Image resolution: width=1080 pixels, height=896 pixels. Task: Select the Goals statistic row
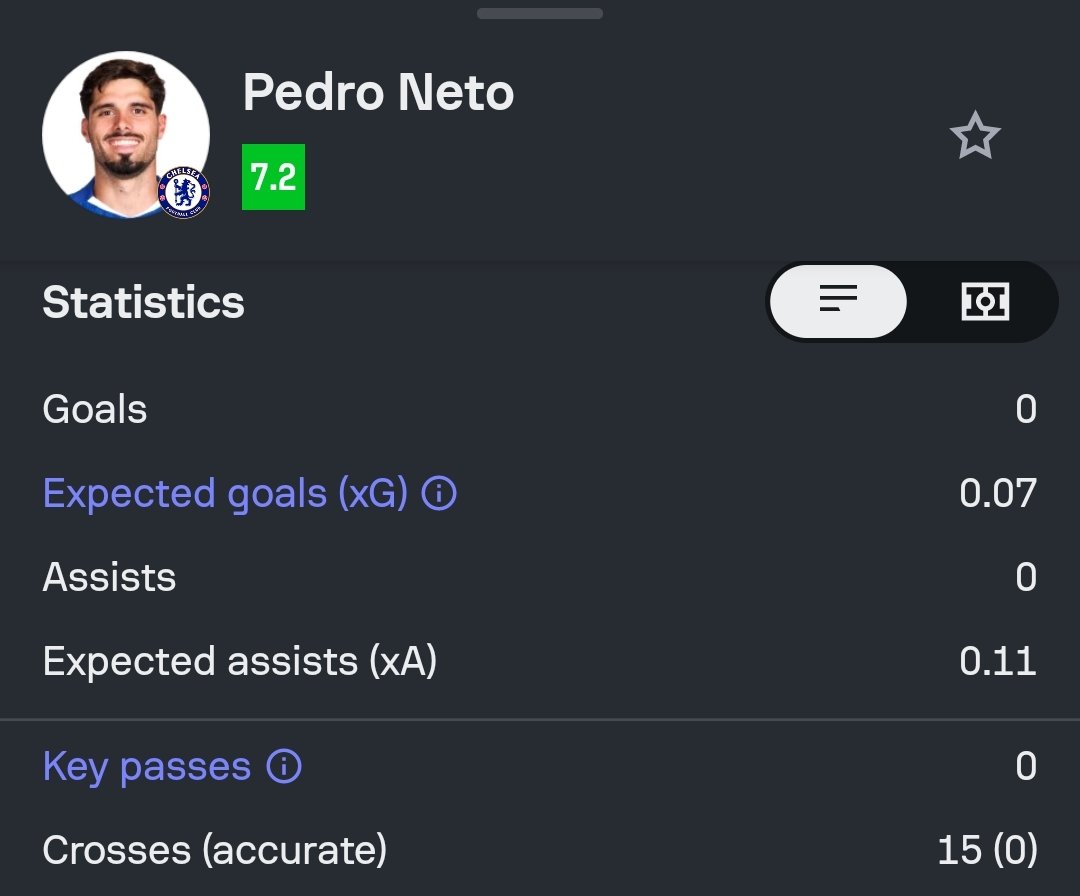(x=540, y=409)
